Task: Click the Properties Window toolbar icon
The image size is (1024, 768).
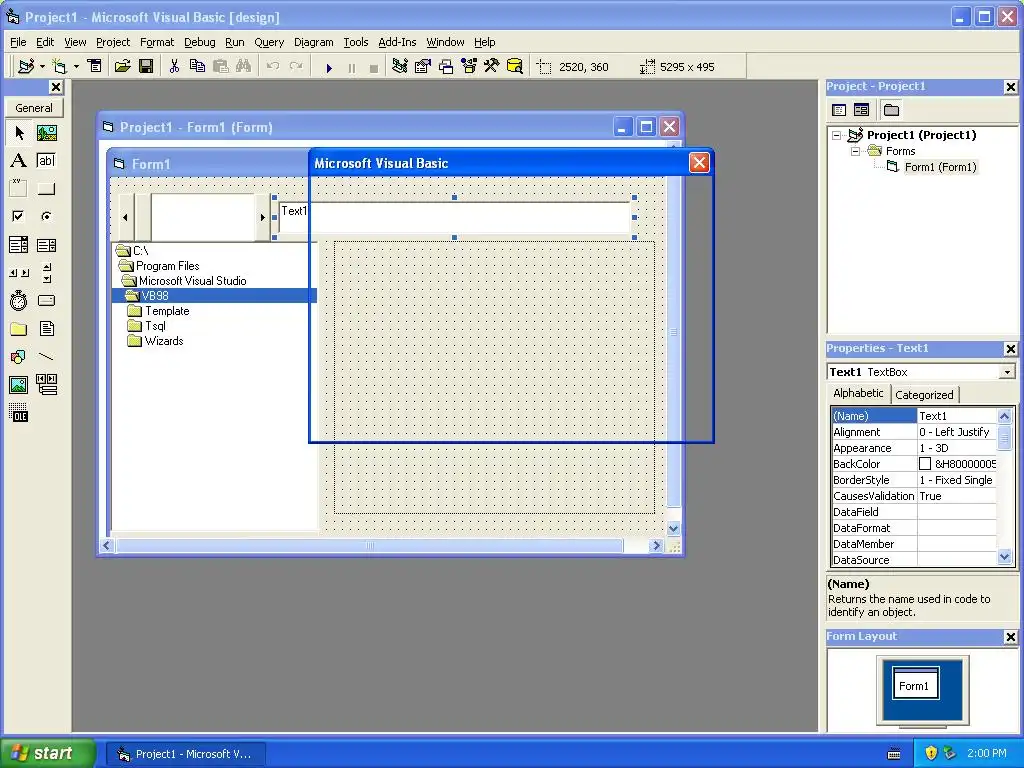Action: click(423, 67)
